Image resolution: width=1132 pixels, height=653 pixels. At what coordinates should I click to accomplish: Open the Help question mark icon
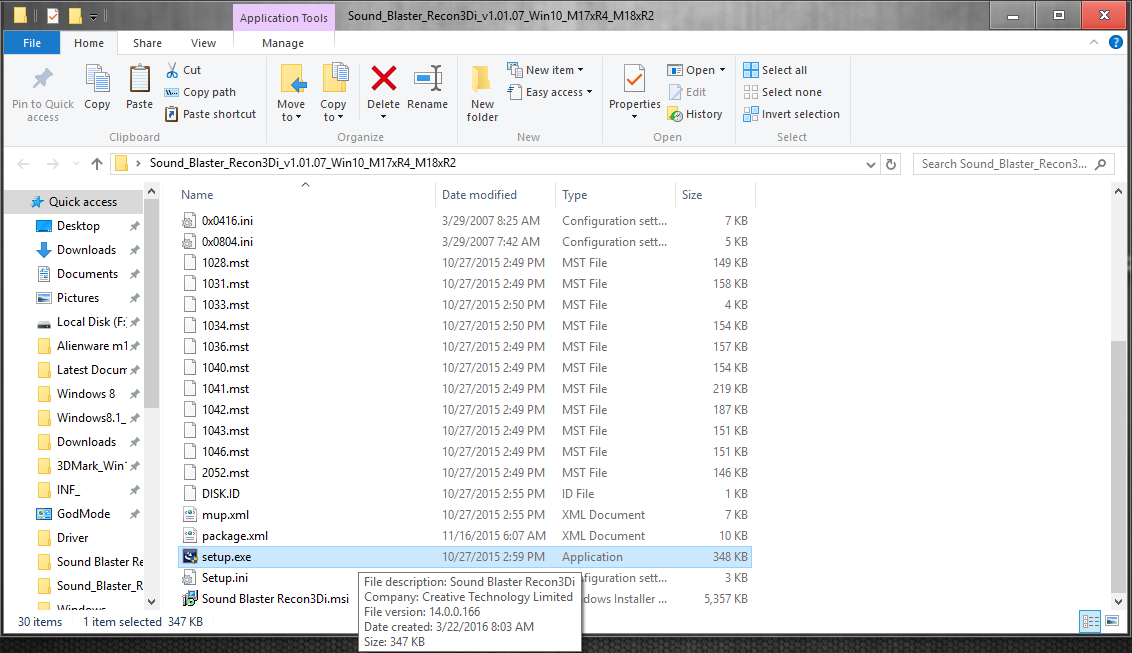coord(1115,43)
